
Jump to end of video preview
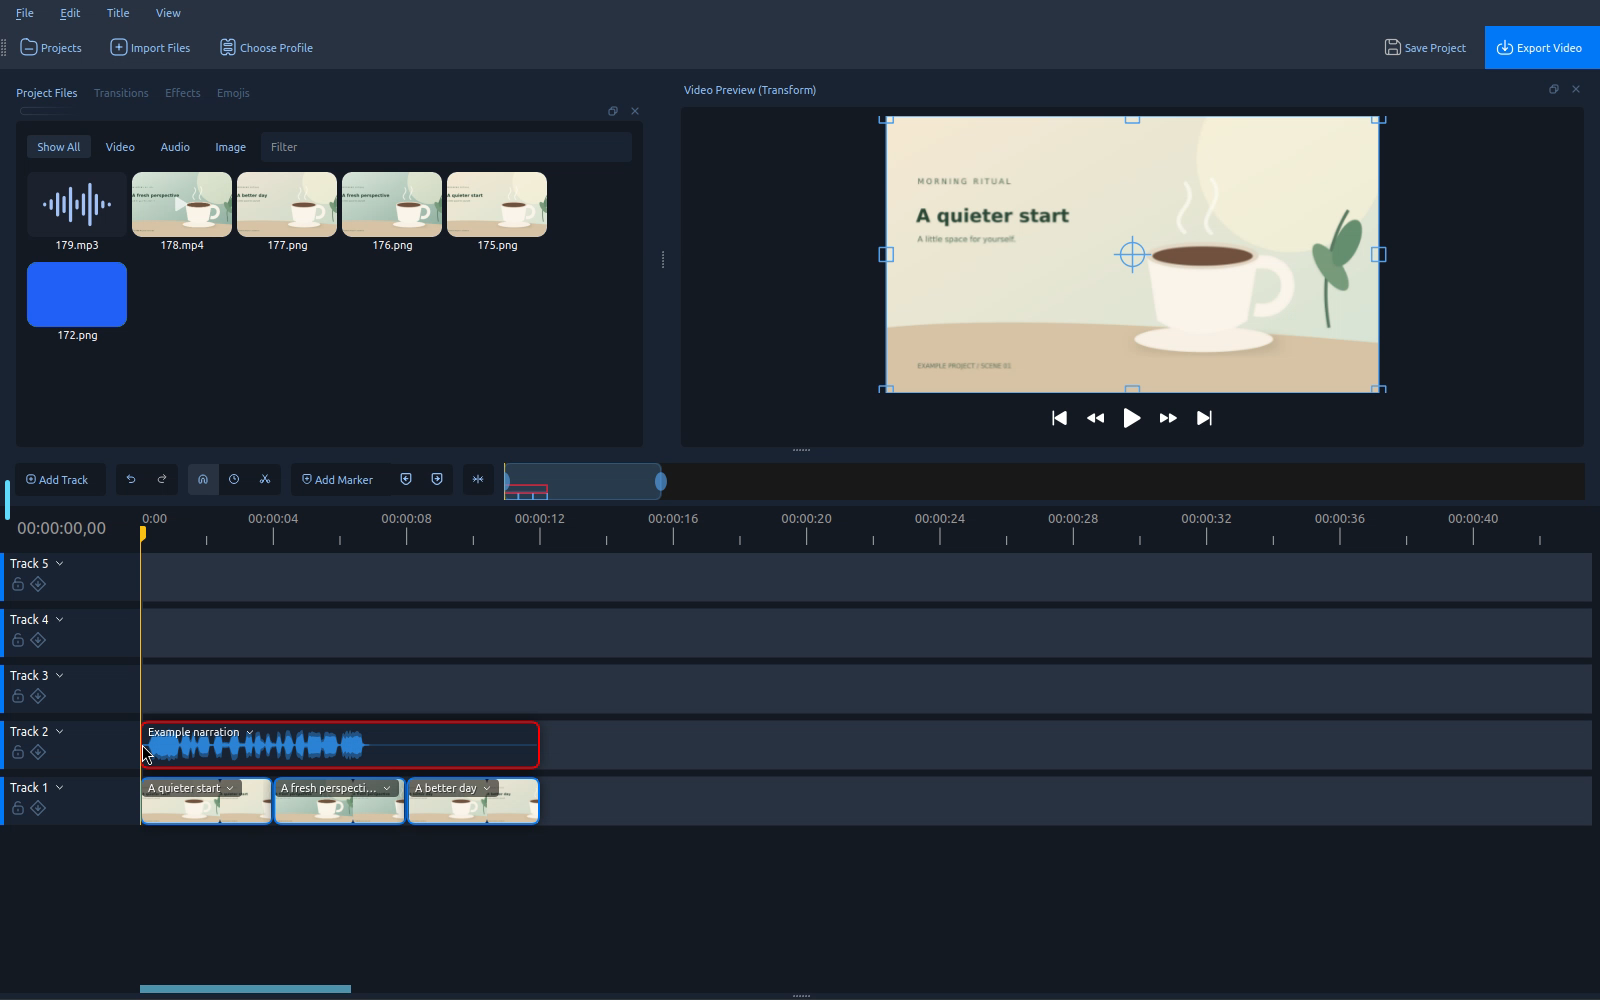1204,418
